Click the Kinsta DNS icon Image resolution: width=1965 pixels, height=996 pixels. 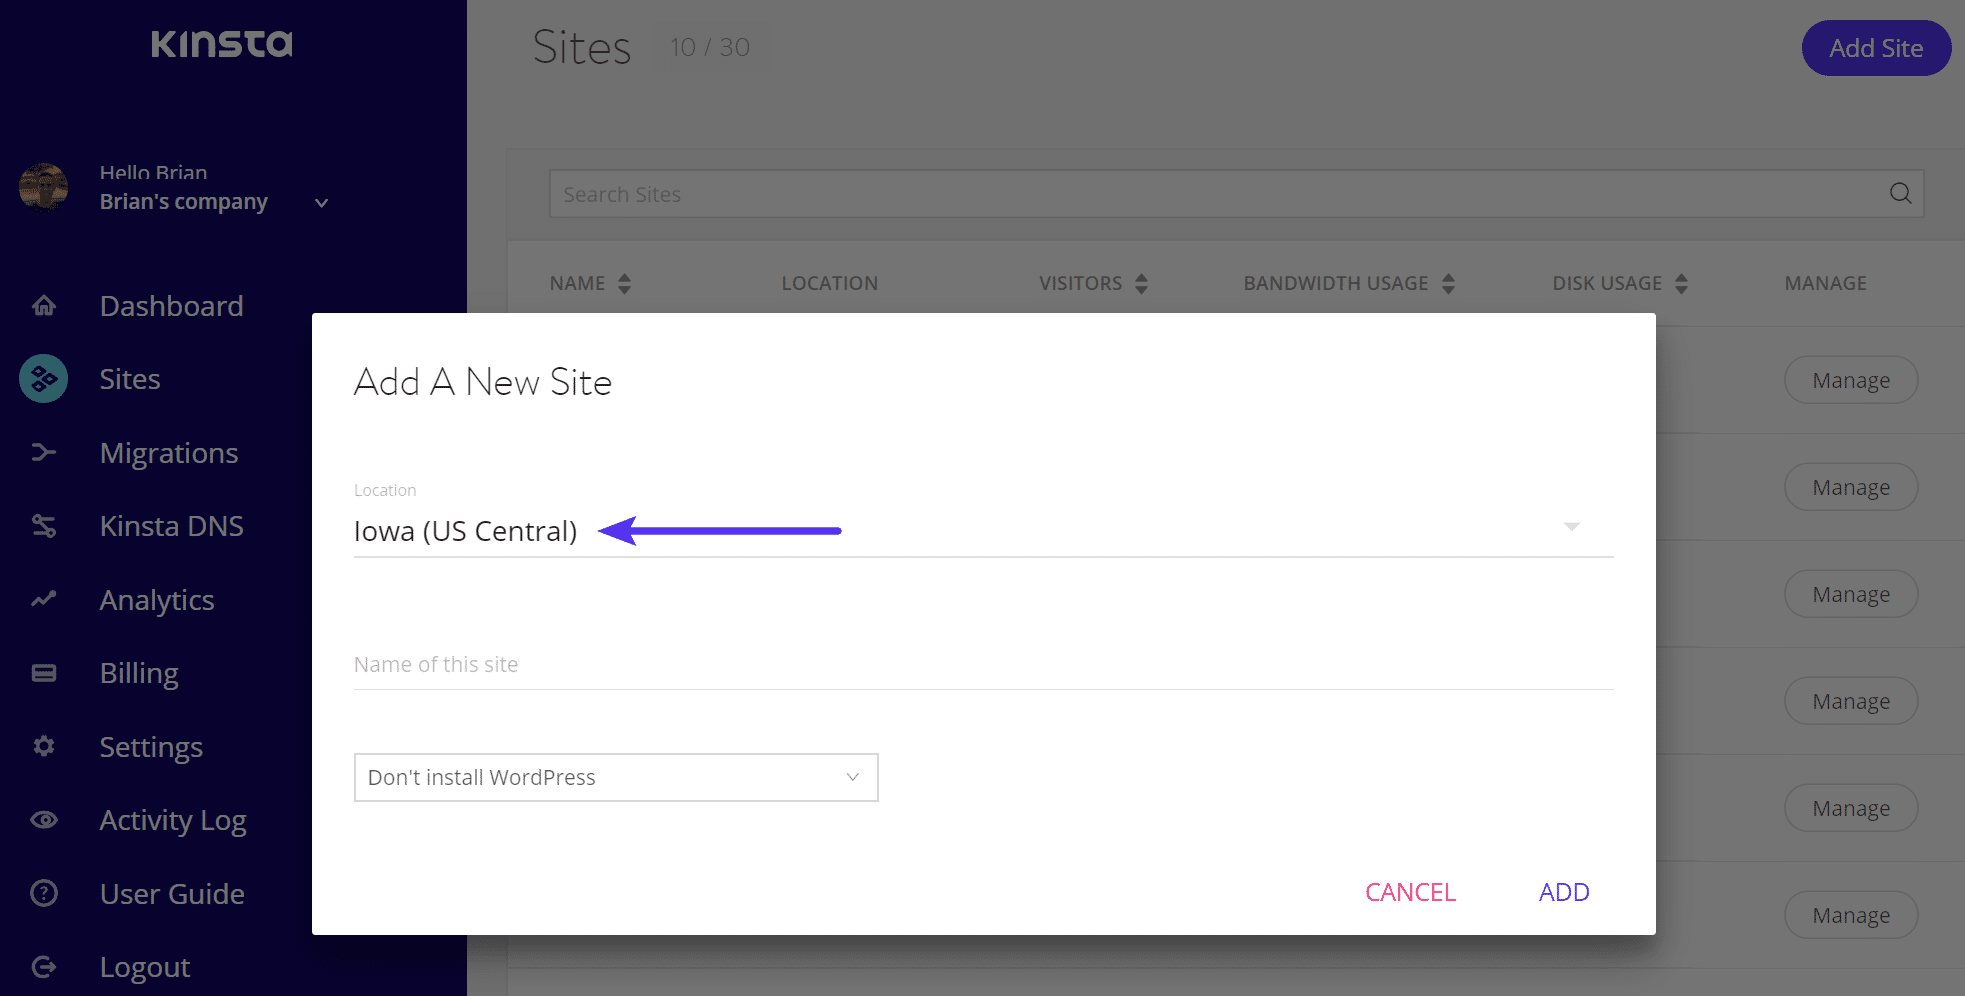coord(44,526)
